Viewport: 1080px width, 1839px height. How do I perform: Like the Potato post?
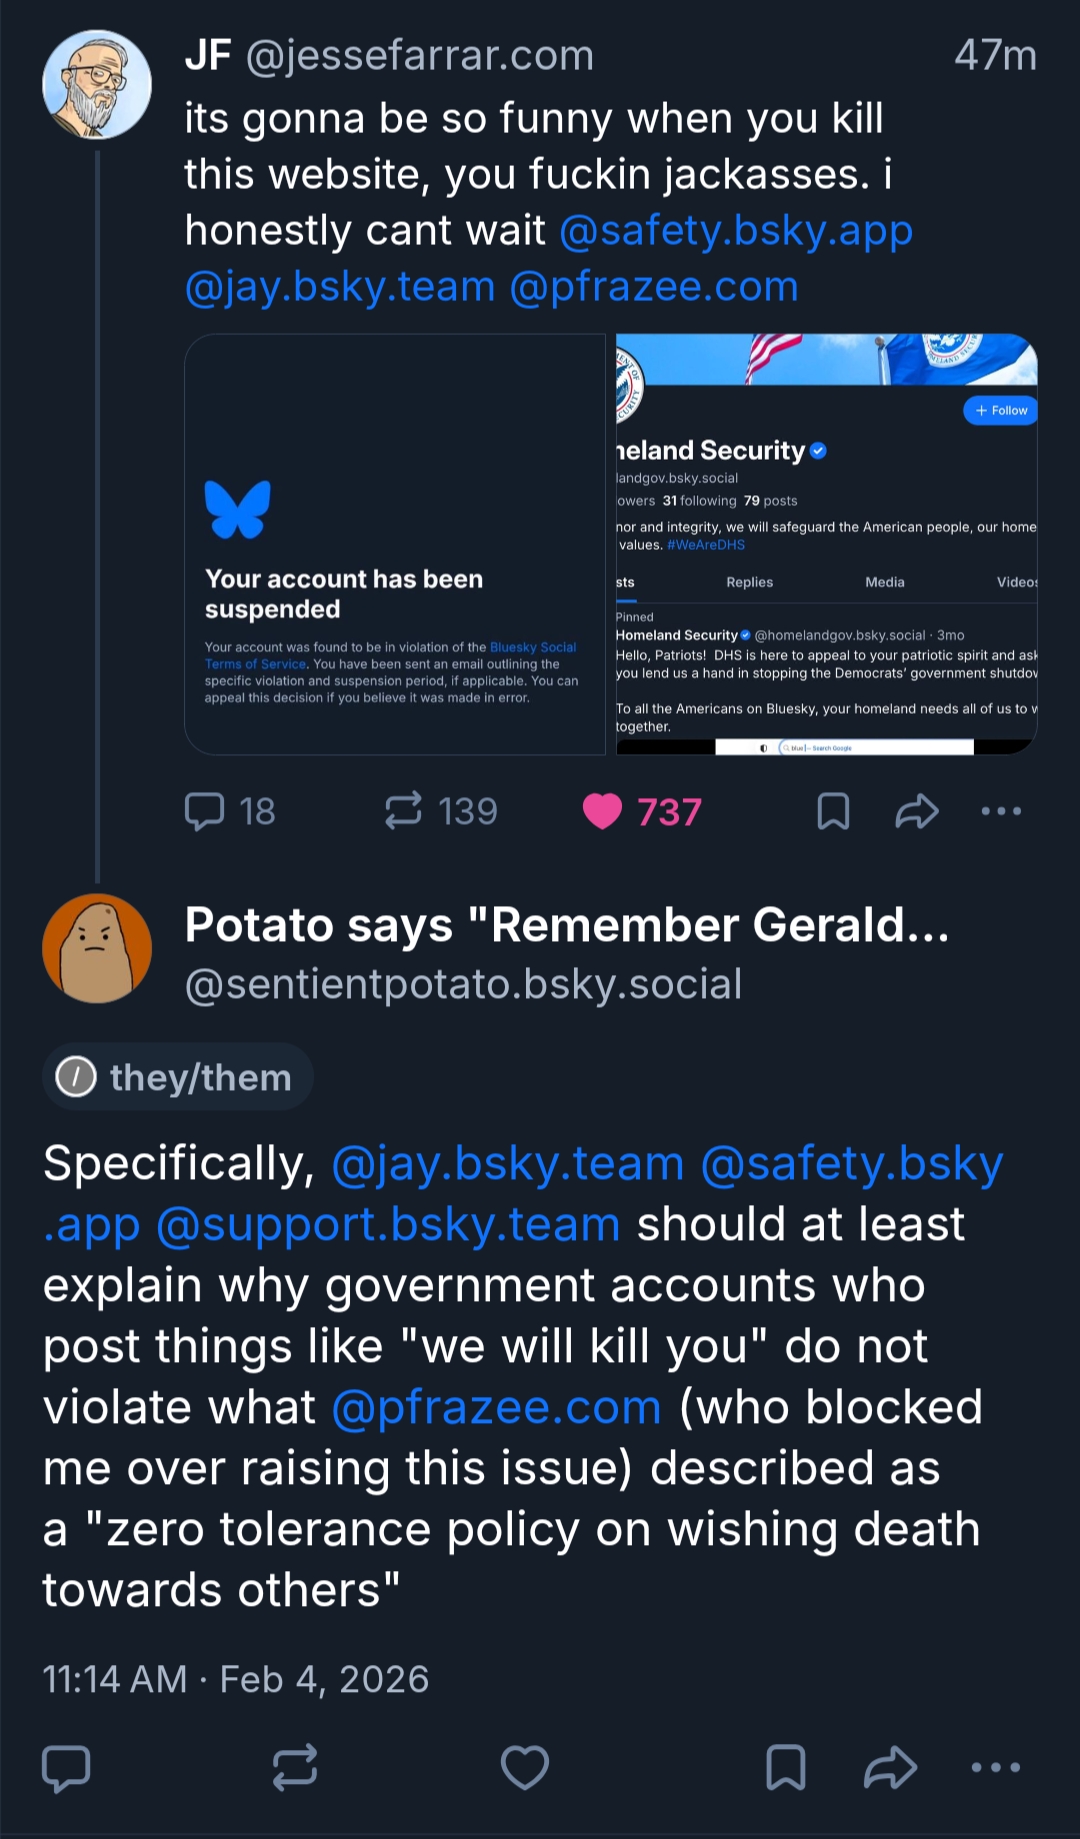(525, 1767)
